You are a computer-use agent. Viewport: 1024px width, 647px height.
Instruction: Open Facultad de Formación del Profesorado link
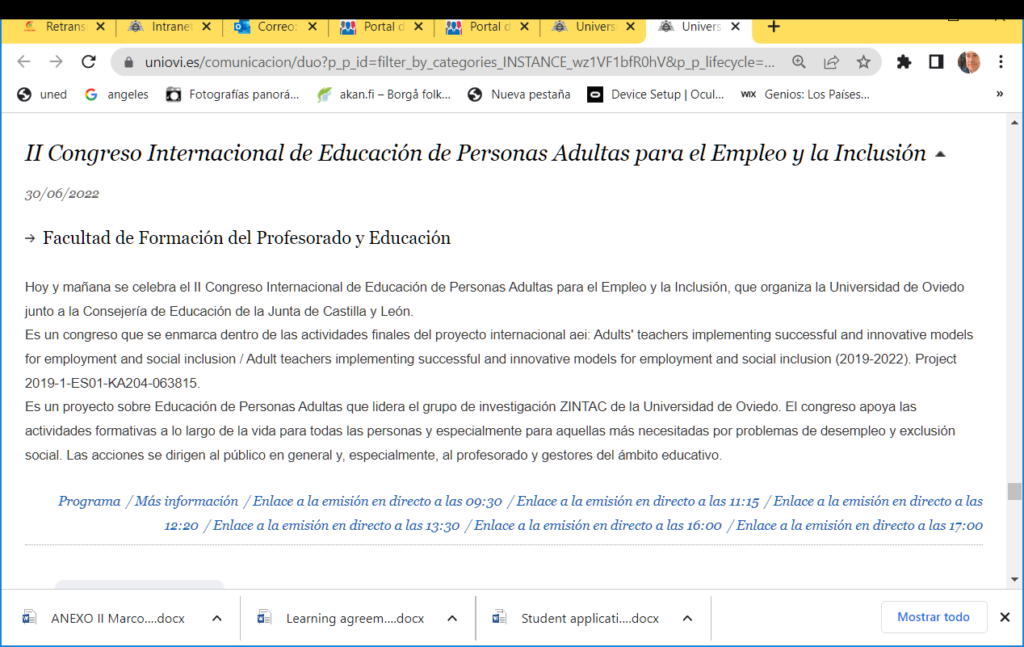point(246,238)
